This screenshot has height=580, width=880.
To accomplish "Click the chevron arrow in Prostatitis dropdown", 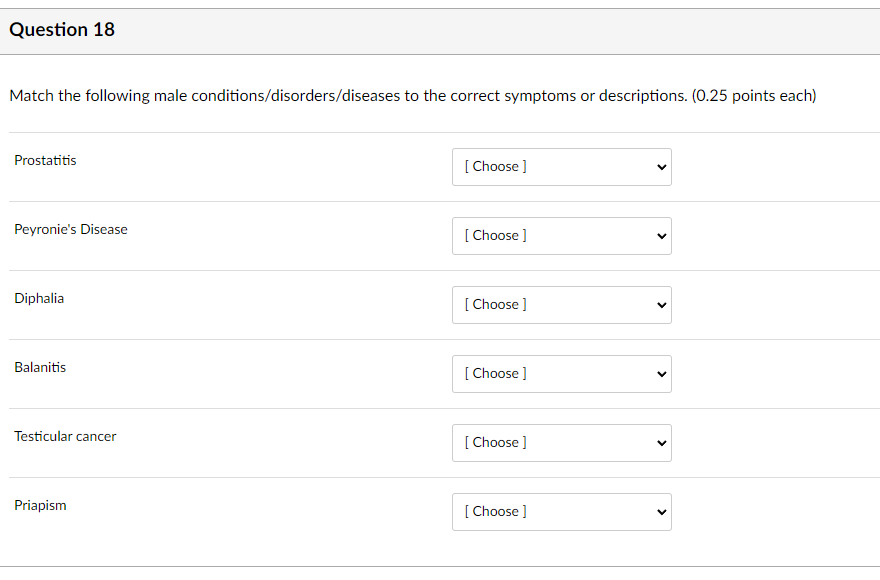I will click(660, 167).
